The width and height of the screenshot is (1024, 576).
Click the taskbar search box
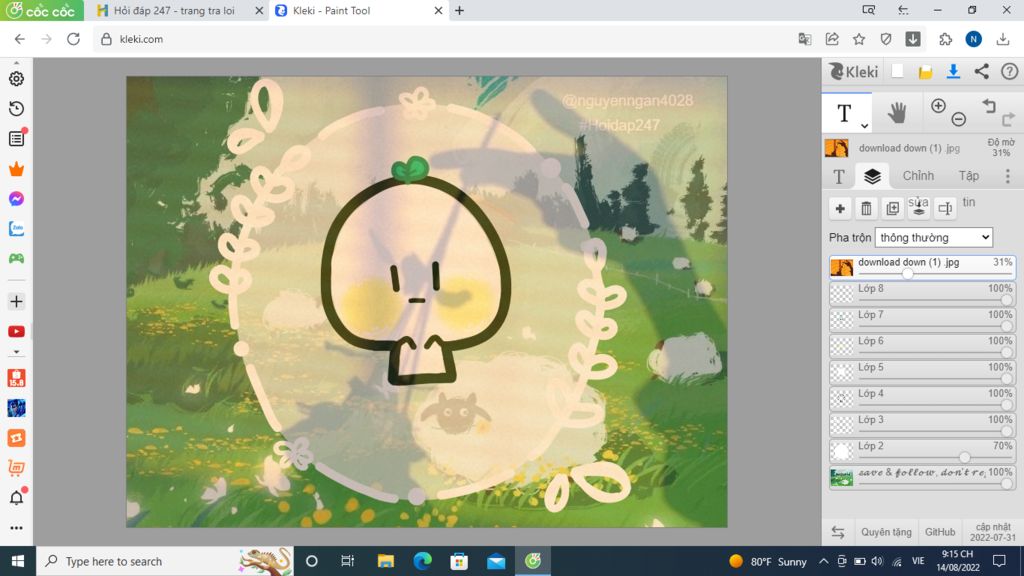click(165, 561)
